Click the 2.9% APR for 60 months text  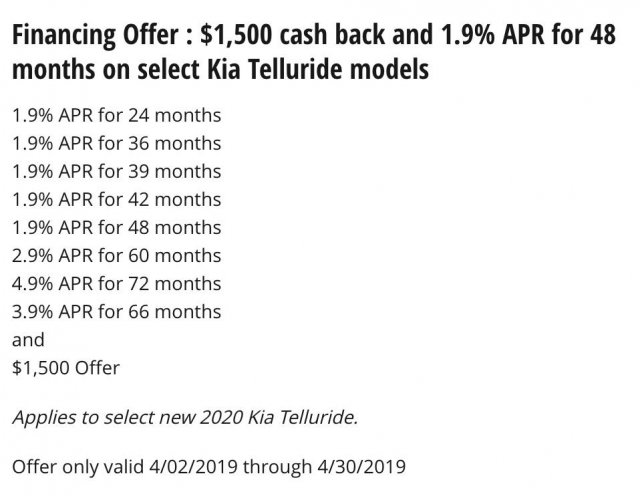117,256
